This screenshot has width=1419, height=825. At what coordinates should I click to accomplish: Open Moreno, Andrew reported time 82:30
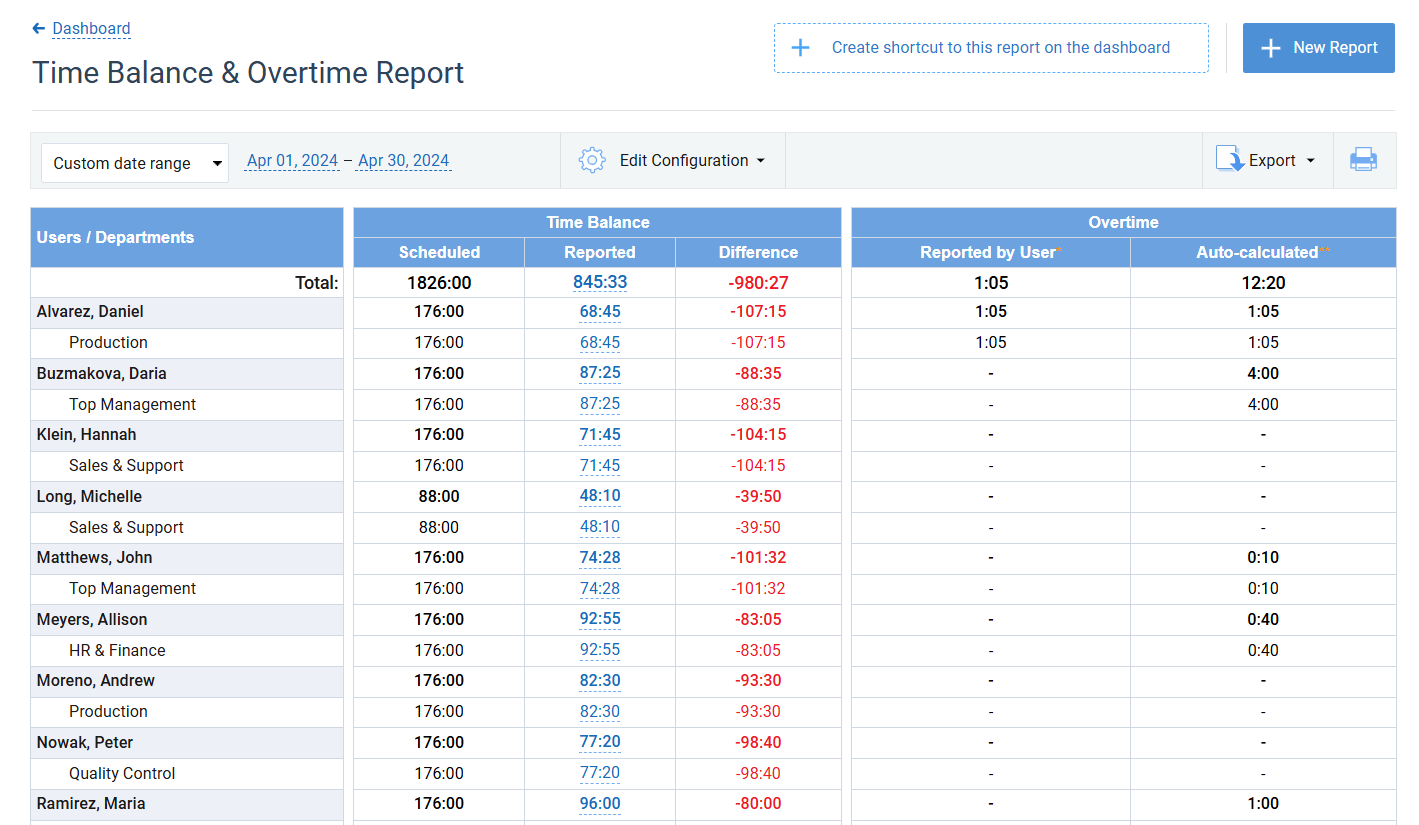[x=600, y=681]
